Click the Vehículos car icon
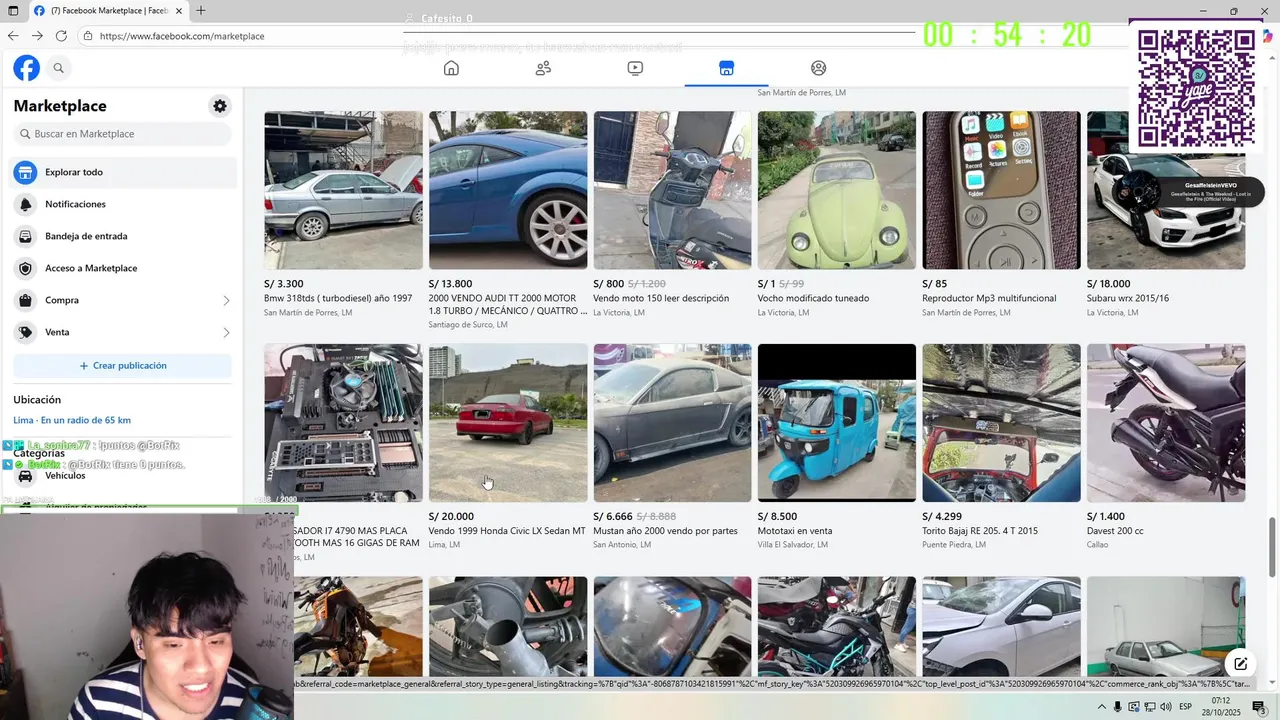 [x=25, y=476]
